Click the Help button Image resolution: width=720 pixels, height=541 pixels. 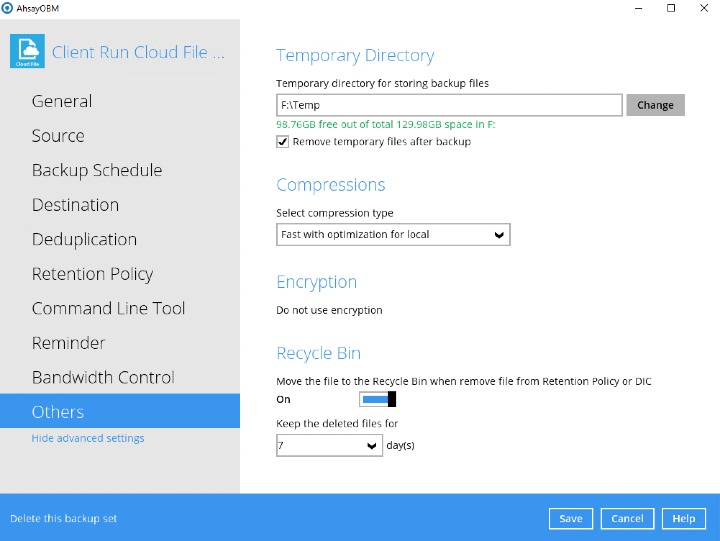(683, 519)
